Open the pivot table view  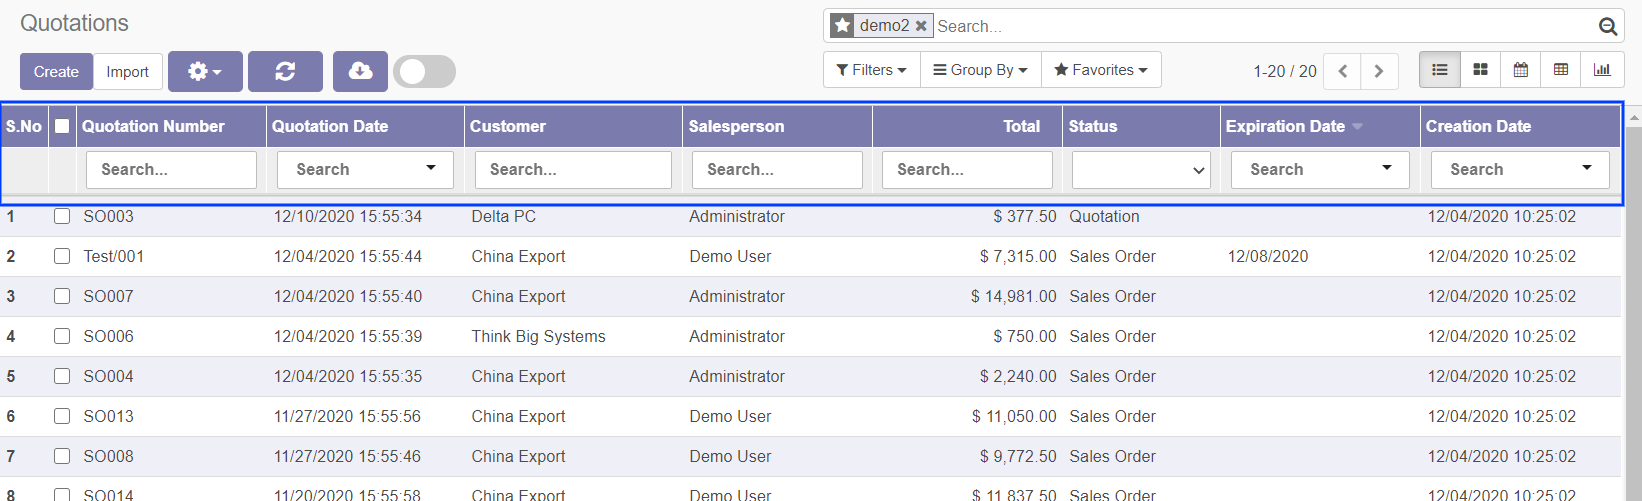1560,70
